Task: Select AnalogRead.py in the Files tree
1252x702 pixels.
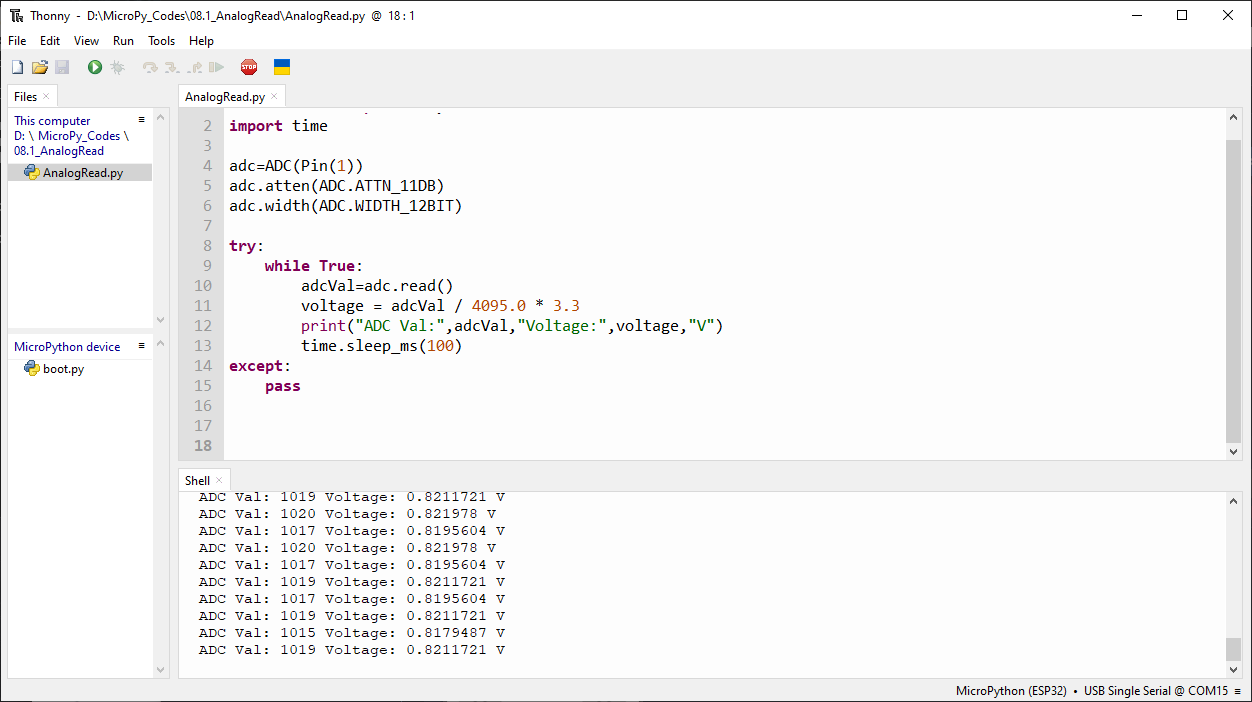Action: coord(82,173)
